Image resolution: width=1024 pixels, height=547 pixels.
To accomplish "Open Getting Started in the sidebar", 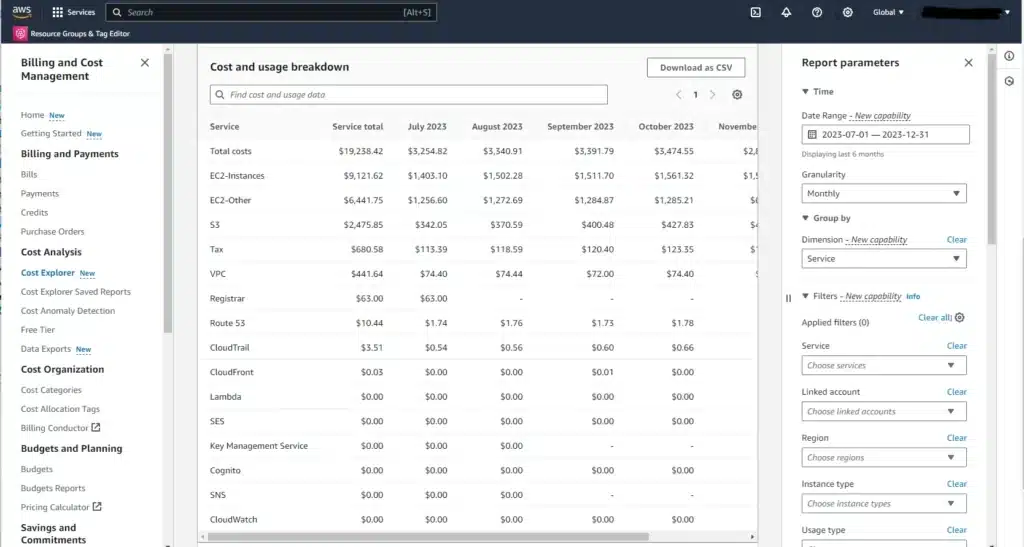I will 51,133.
